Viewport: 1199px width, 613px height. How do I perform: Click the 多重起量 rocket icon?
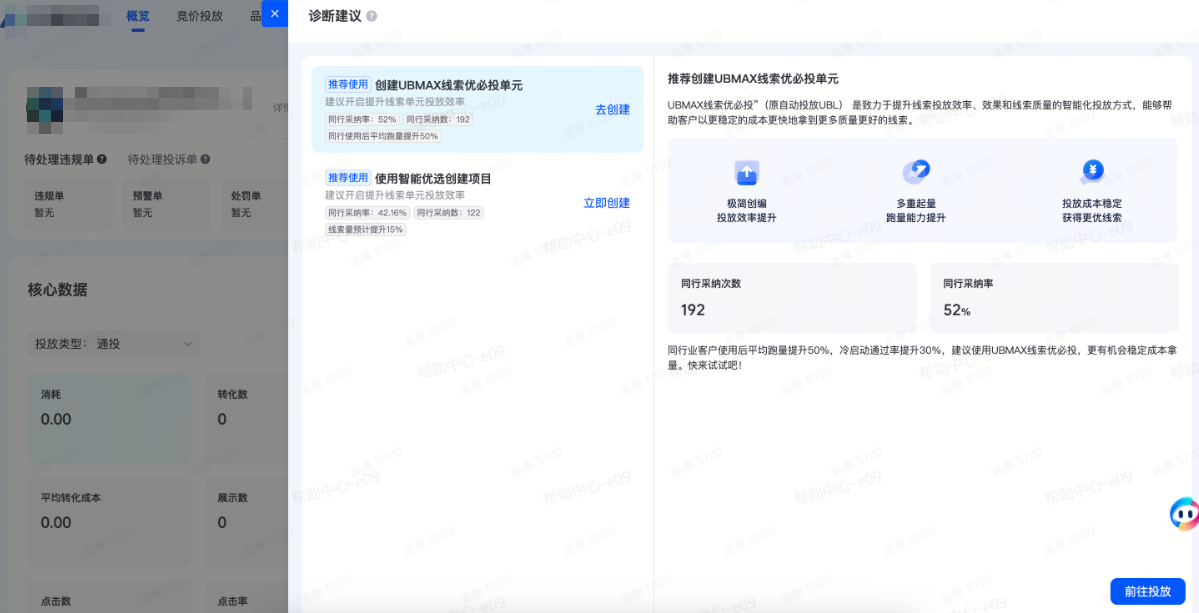[x=915, y=173]
